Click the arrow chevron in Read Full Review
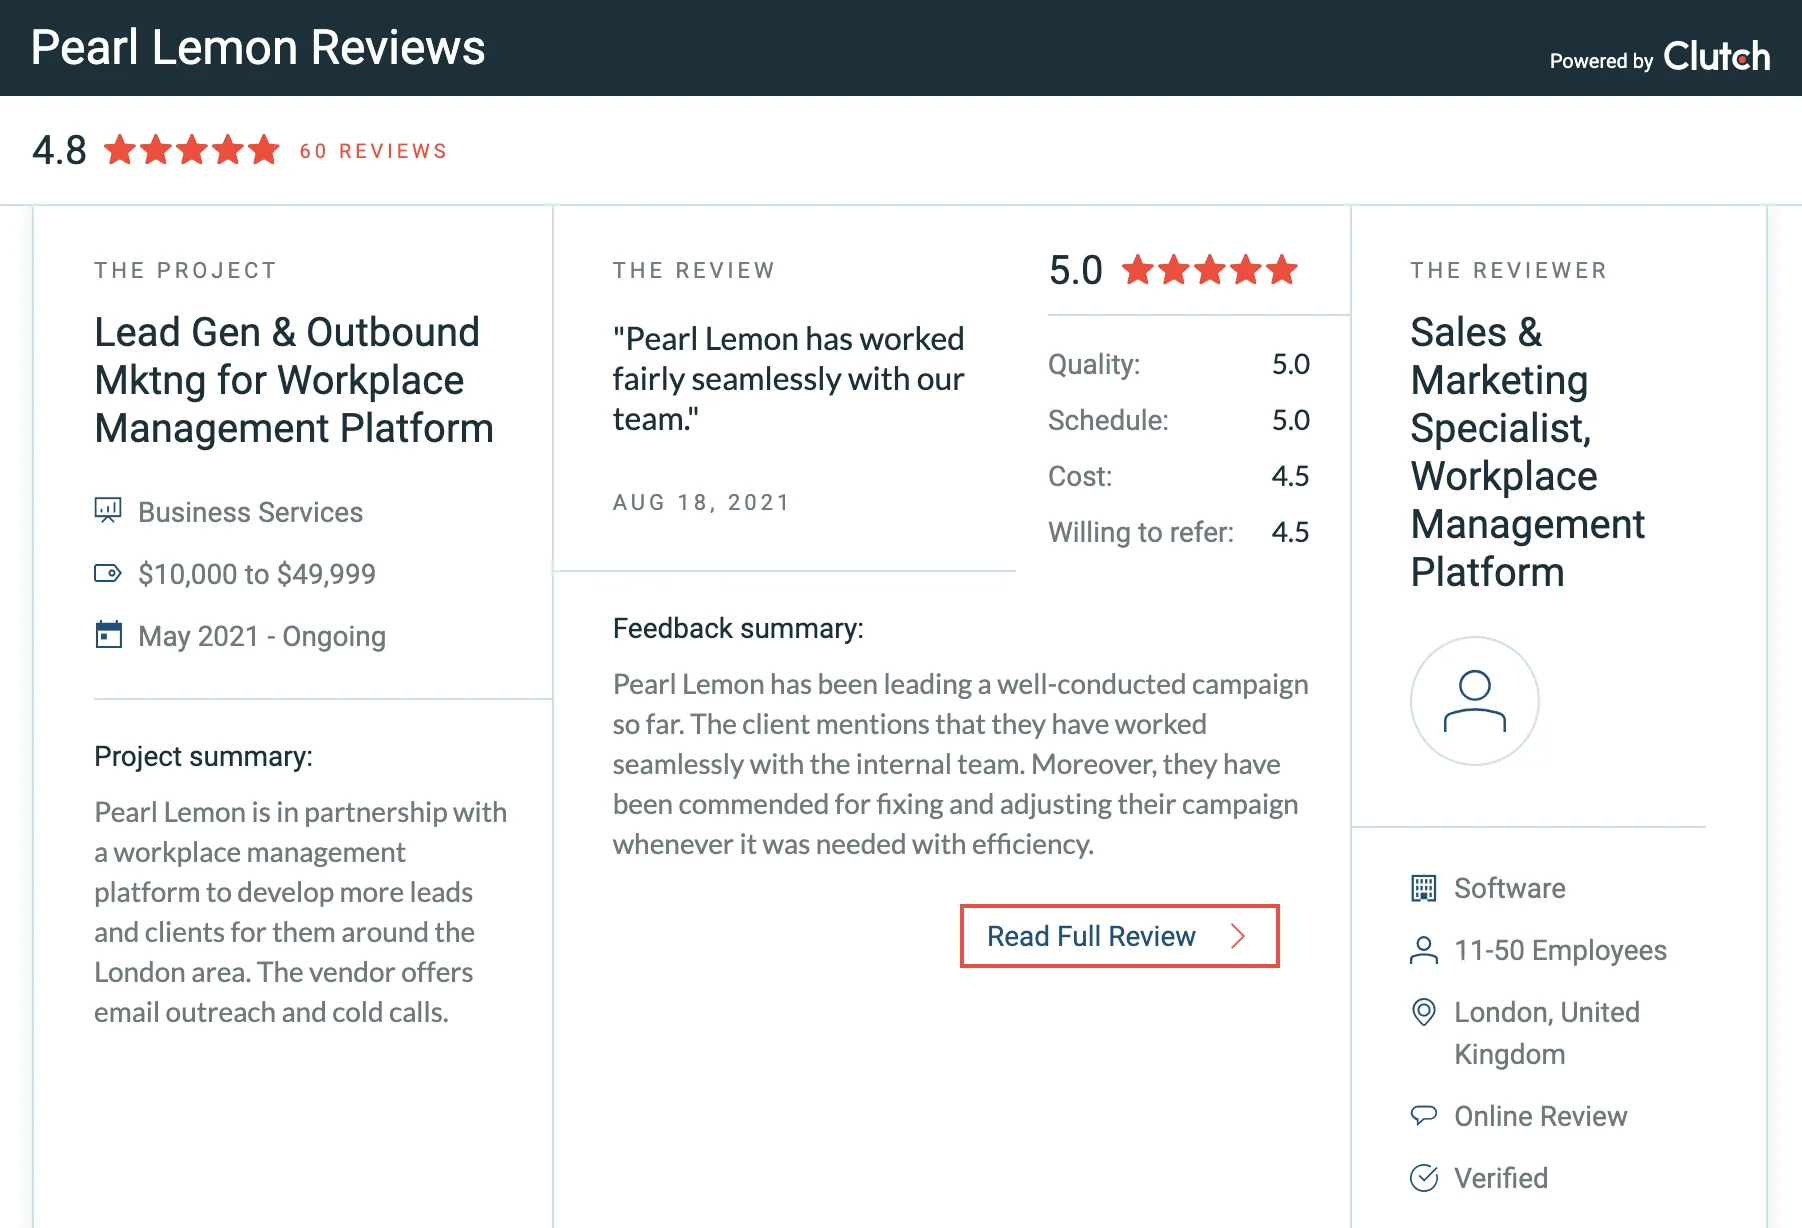The image size is (1802, 1228). tap(1238, 936)
